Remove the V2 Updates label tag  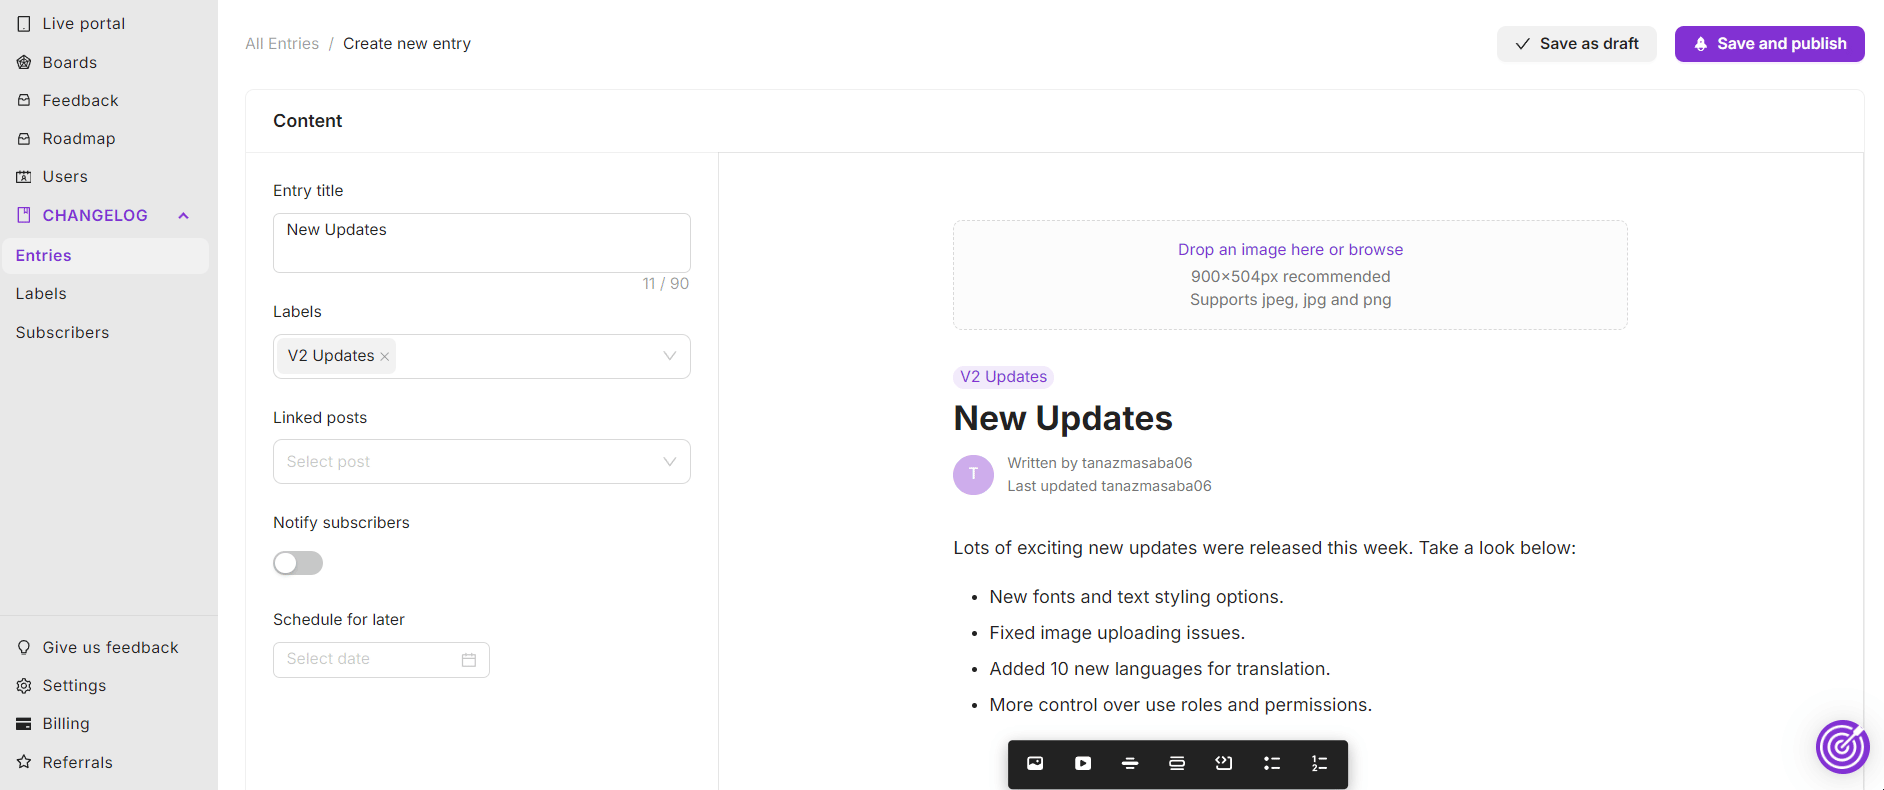385,357
